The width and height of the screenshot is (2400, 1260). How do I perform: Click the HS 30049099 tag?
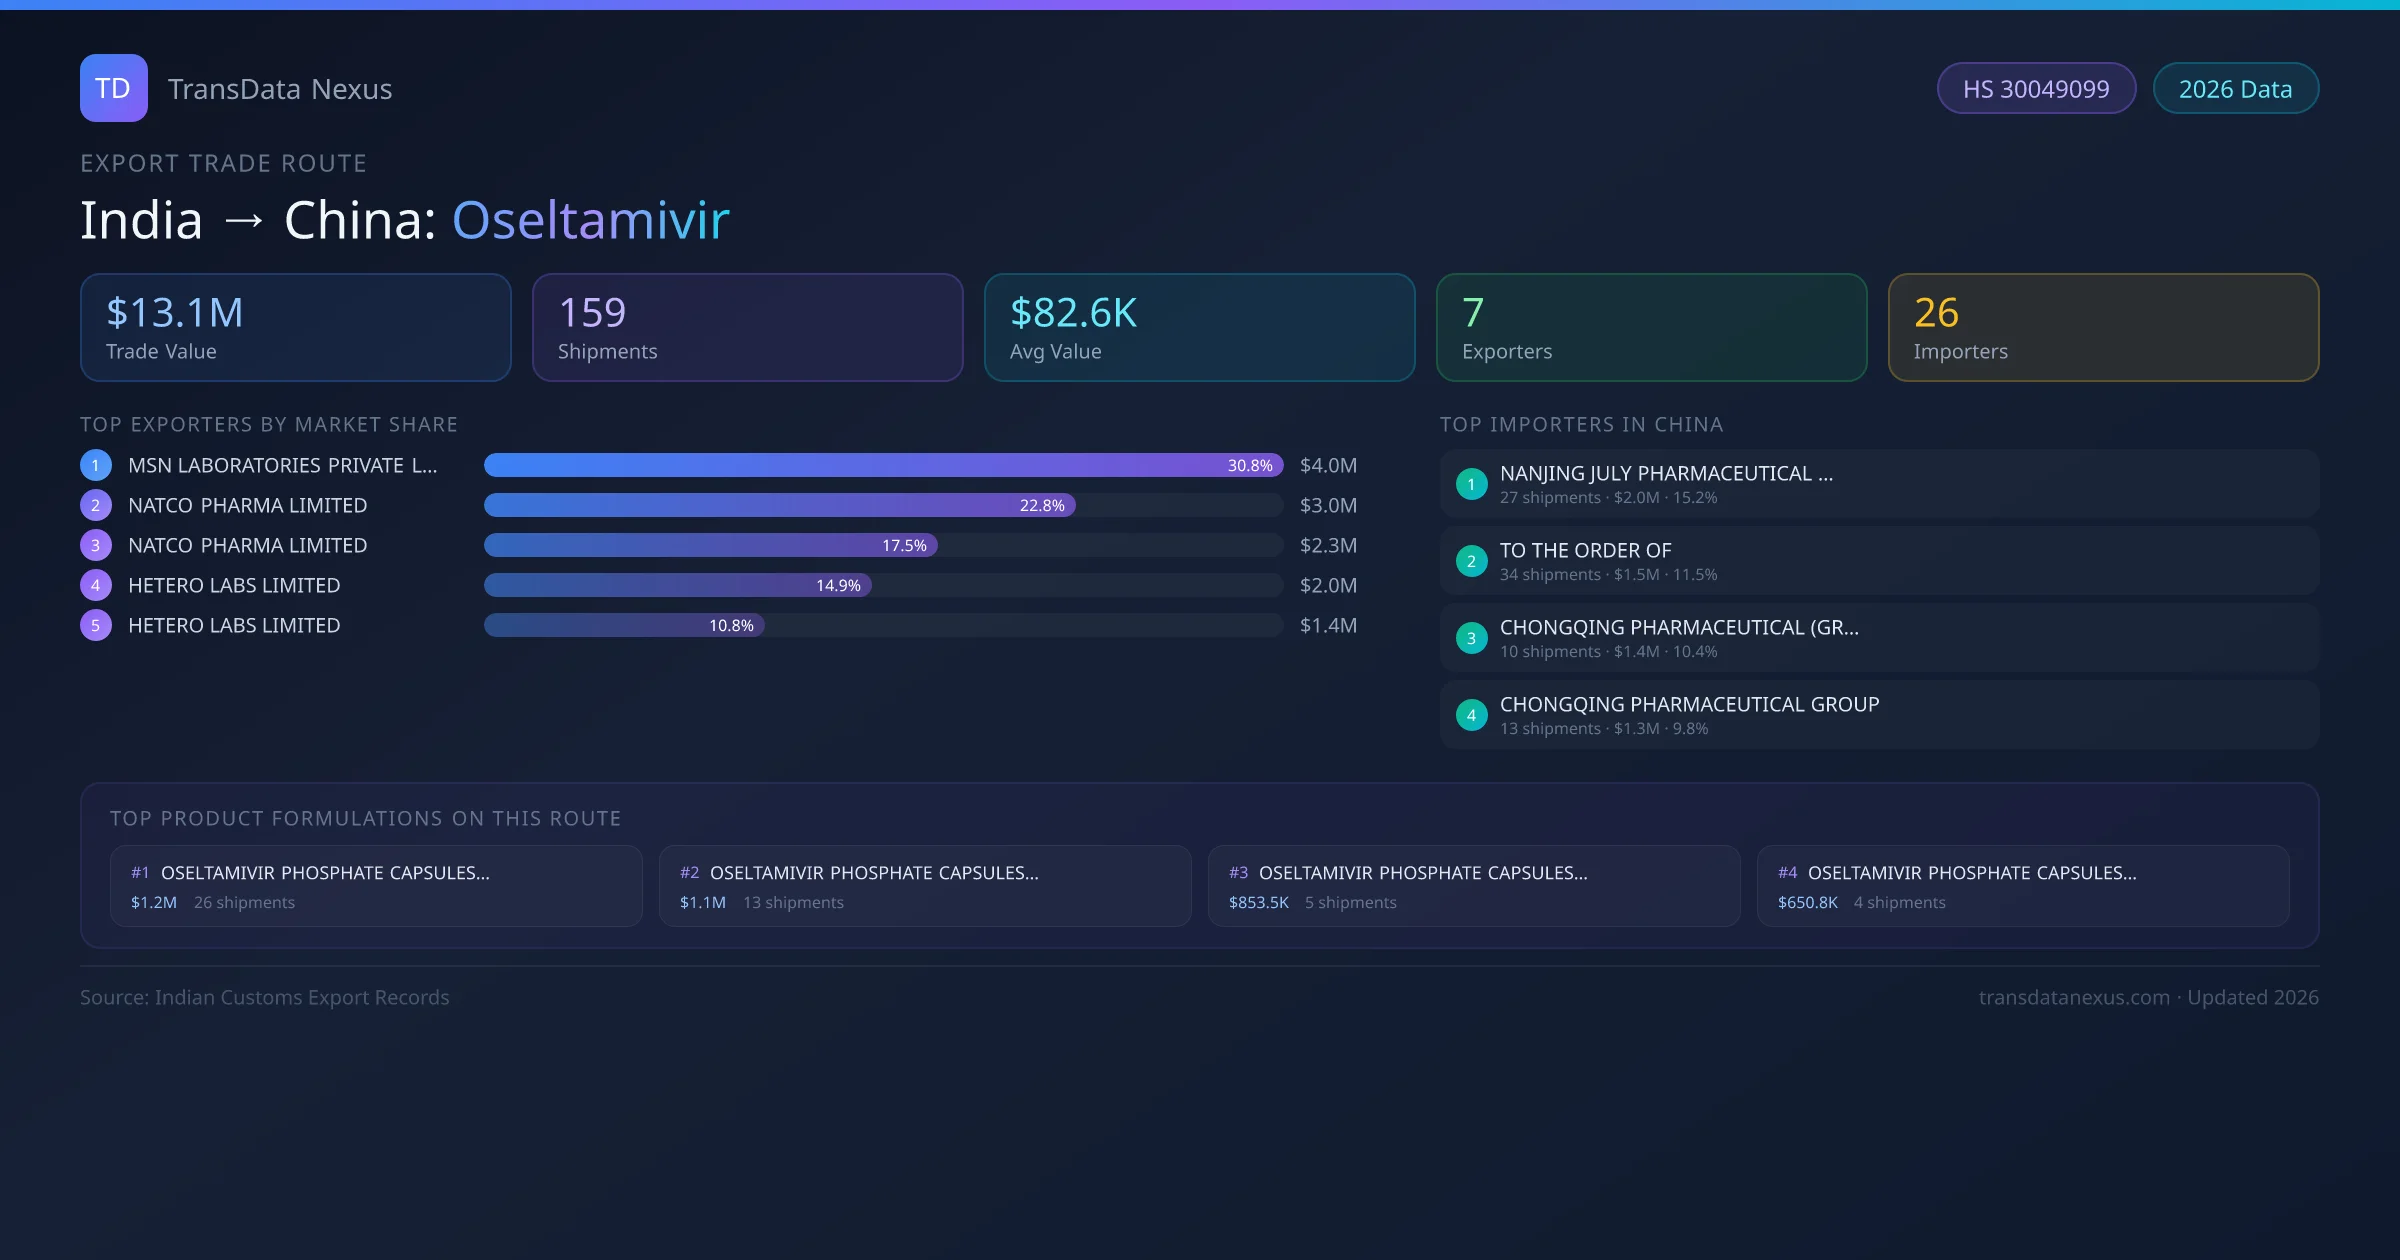click(2036, 89)
